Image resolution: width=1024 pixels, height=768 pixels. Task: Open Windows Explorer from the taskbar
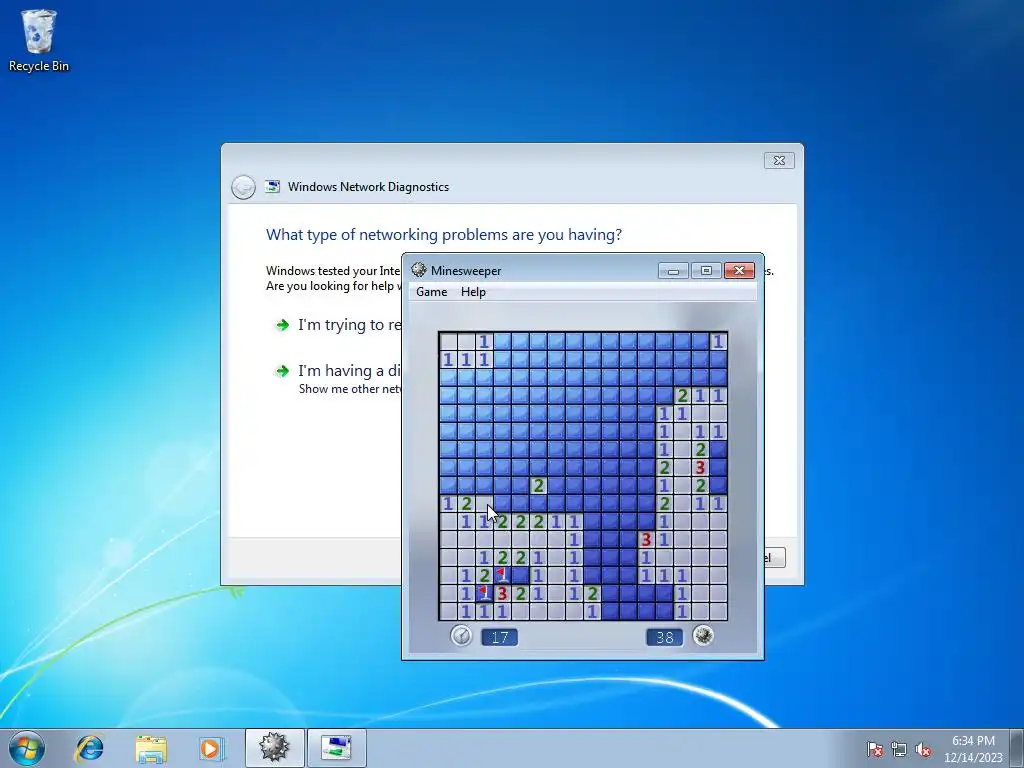click(151, 748)
